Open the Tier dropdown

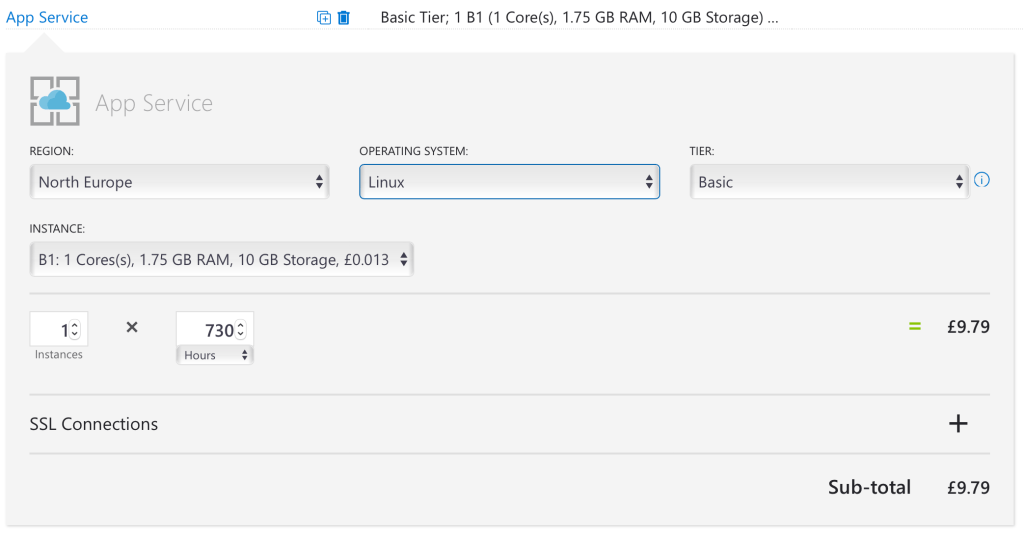pyautogui.click(x=828, y=182)
